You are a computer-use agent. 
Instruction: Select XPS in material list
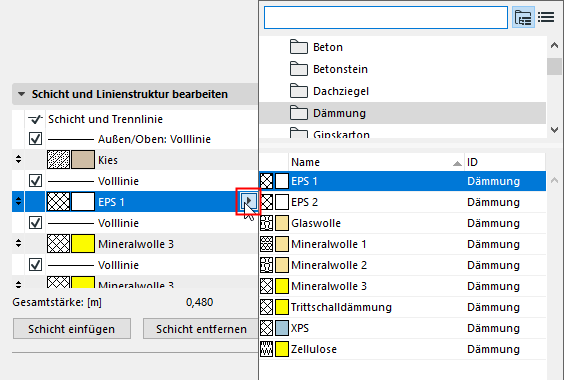[402, 328]
